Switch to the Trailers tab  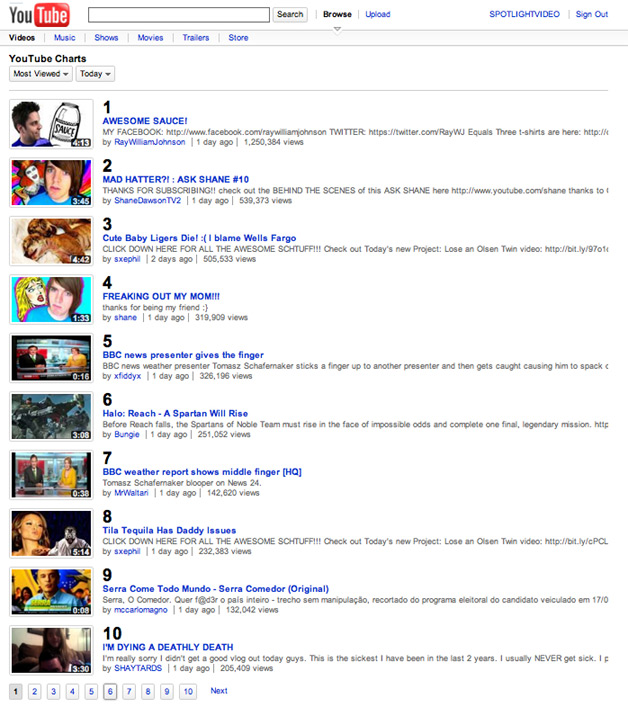(196, 38)
